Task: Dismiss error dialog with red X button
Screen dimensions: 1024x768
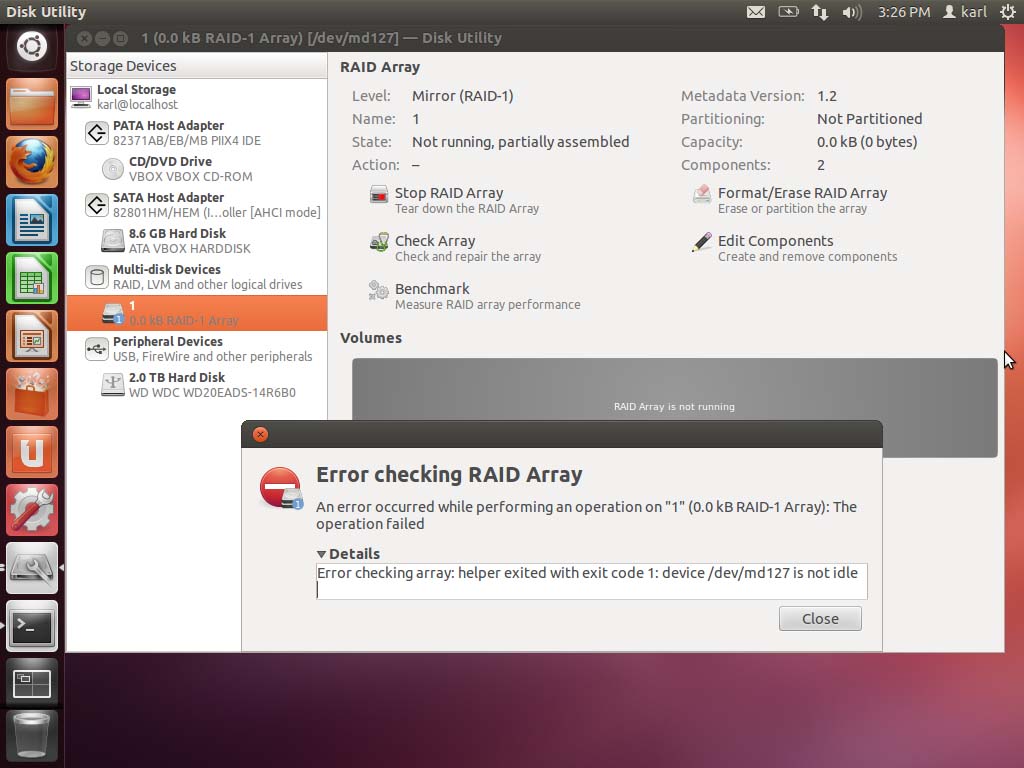Action: coord(260,434)
